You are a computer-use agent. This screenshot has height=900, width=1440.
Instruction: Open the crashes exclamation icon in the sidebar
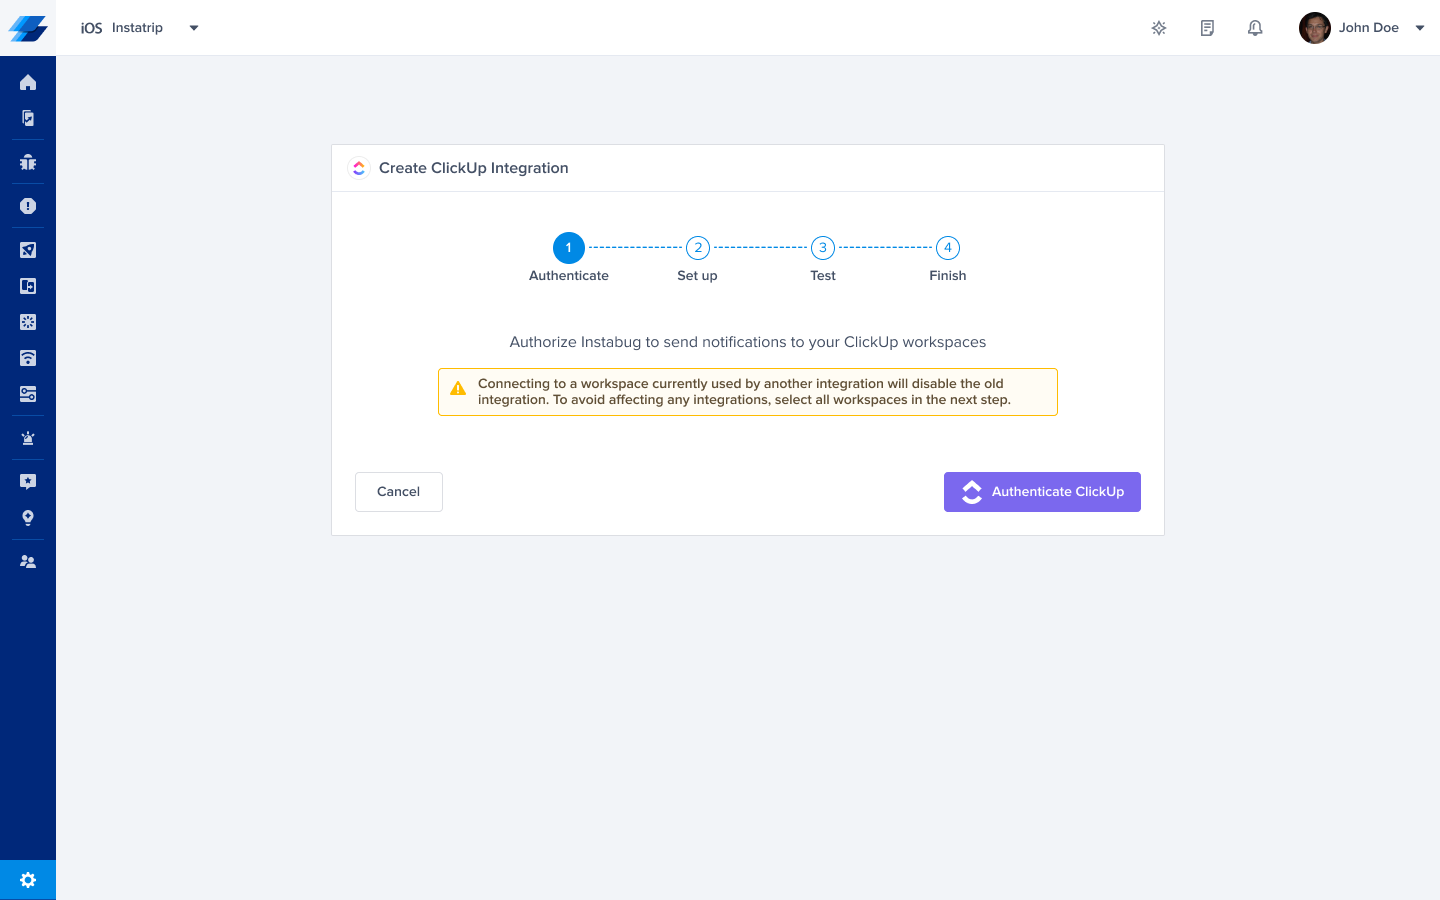[x=28, y=206]
